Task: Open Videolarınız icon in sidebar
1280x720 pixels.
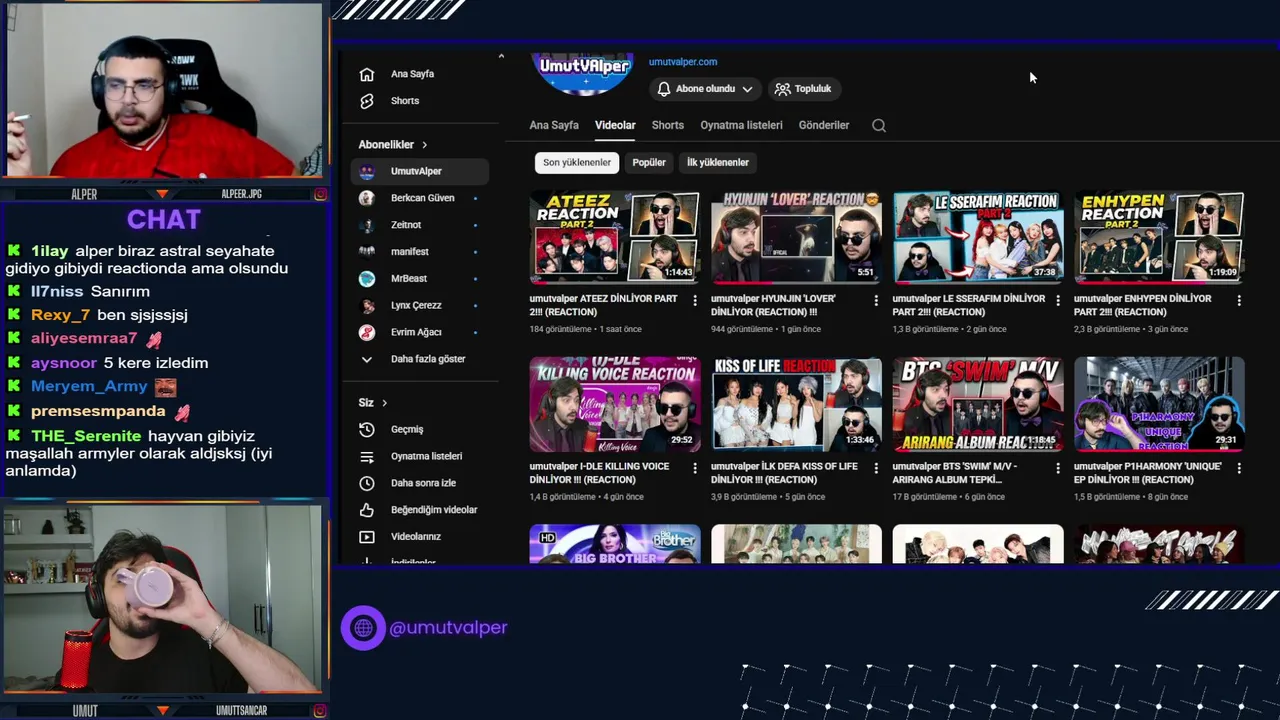Action: pos(367,537)
